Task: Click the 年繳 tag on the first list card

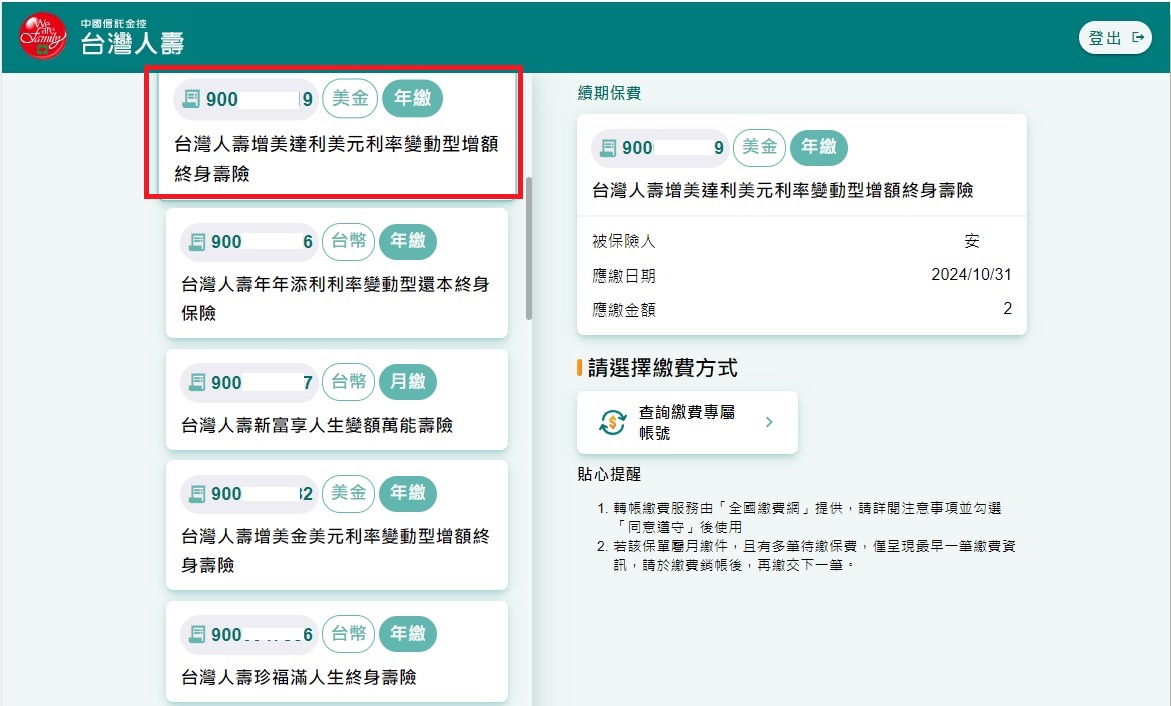Action: click(x=412, y=99)
